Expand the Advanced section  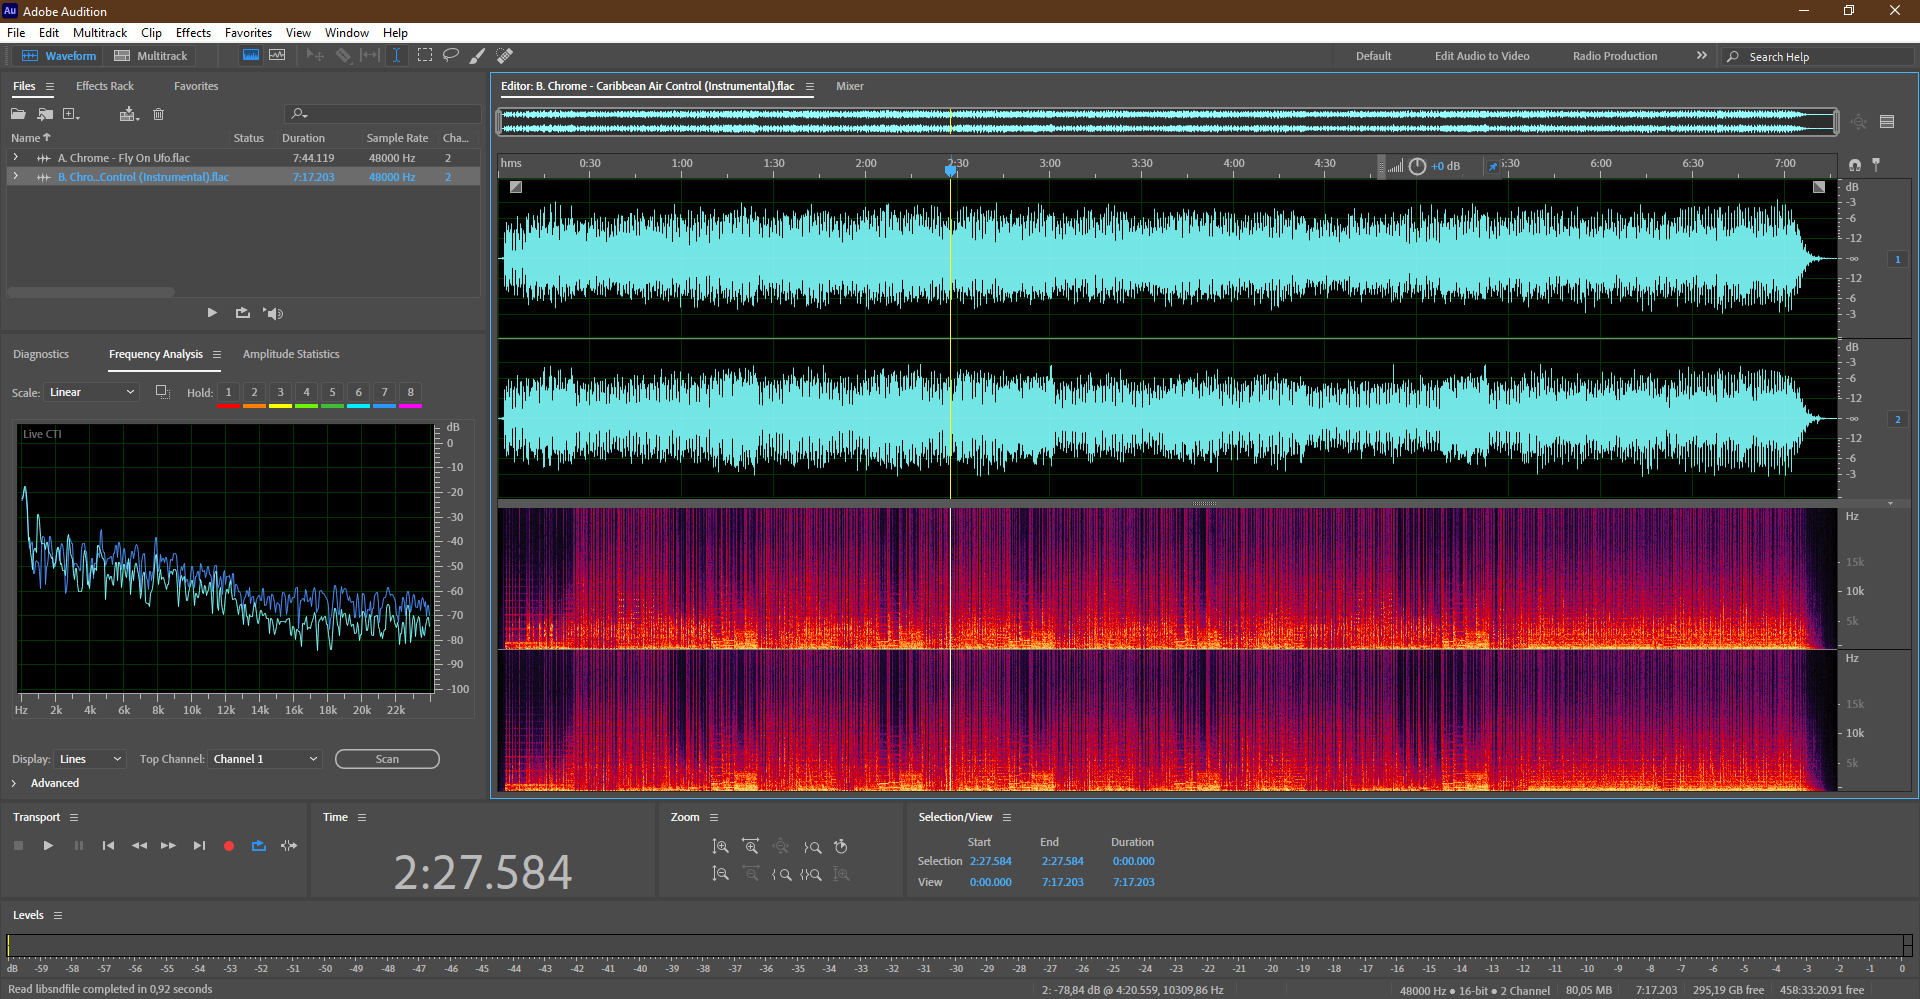pos(14,783)
